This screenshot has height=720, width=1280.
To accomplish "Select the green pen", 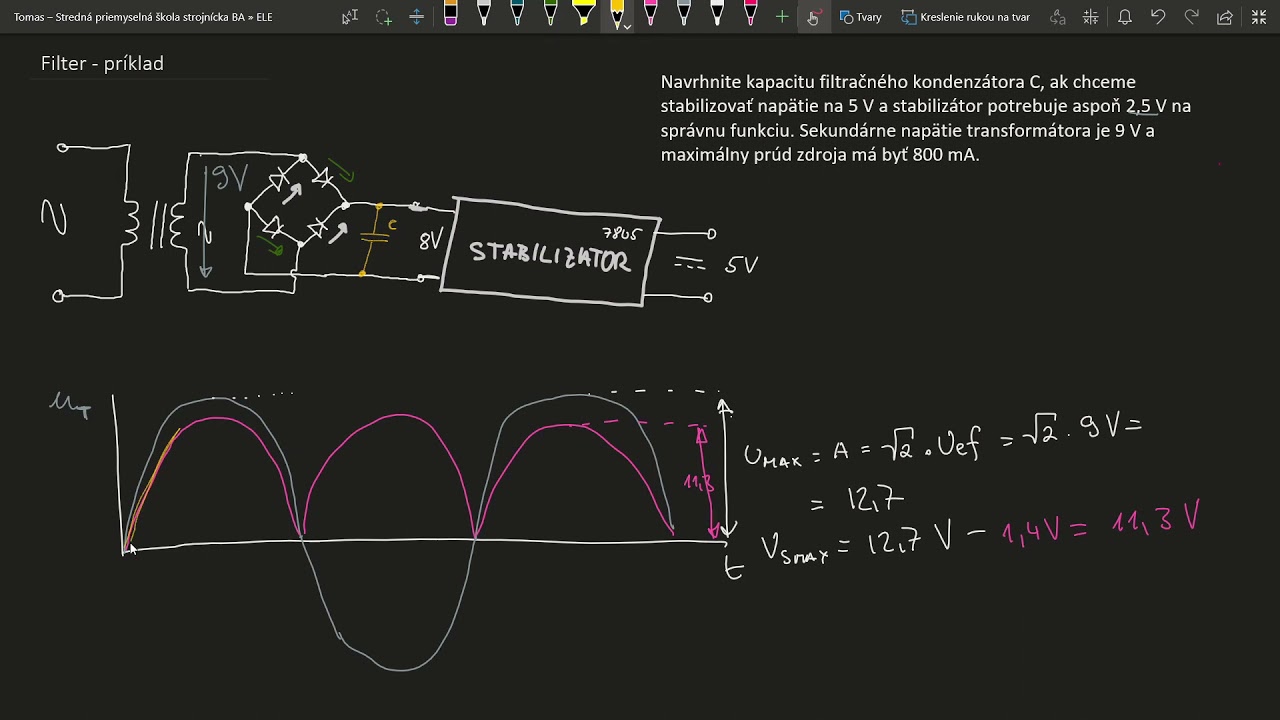I will [550, 14].
